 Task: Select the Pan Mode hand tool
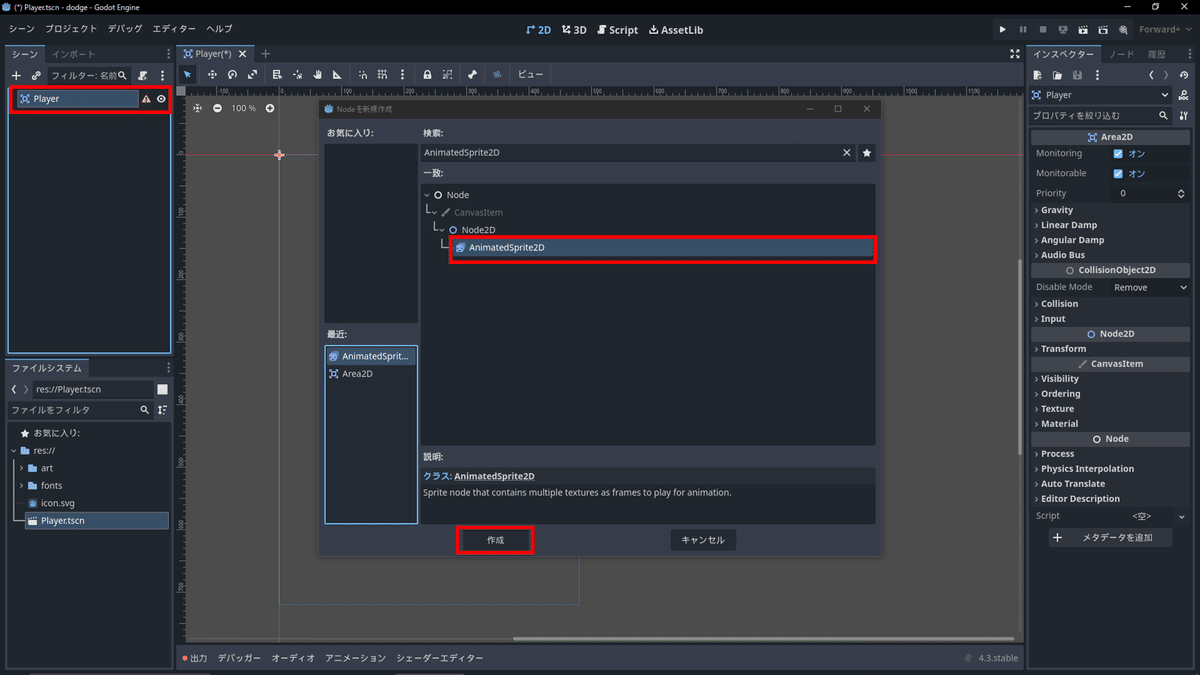317,74
